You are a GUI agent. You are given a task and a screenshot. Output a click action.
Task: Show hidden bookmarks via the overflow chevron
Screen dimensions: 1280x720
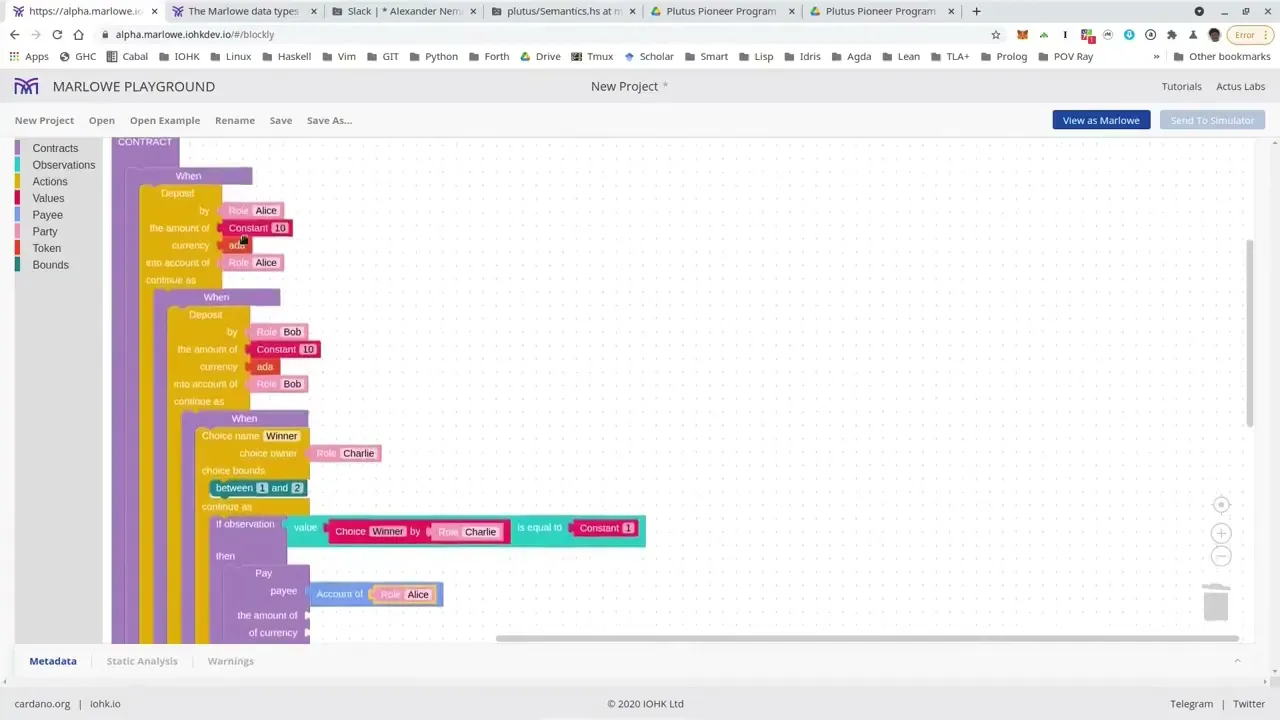point(1157,57)
